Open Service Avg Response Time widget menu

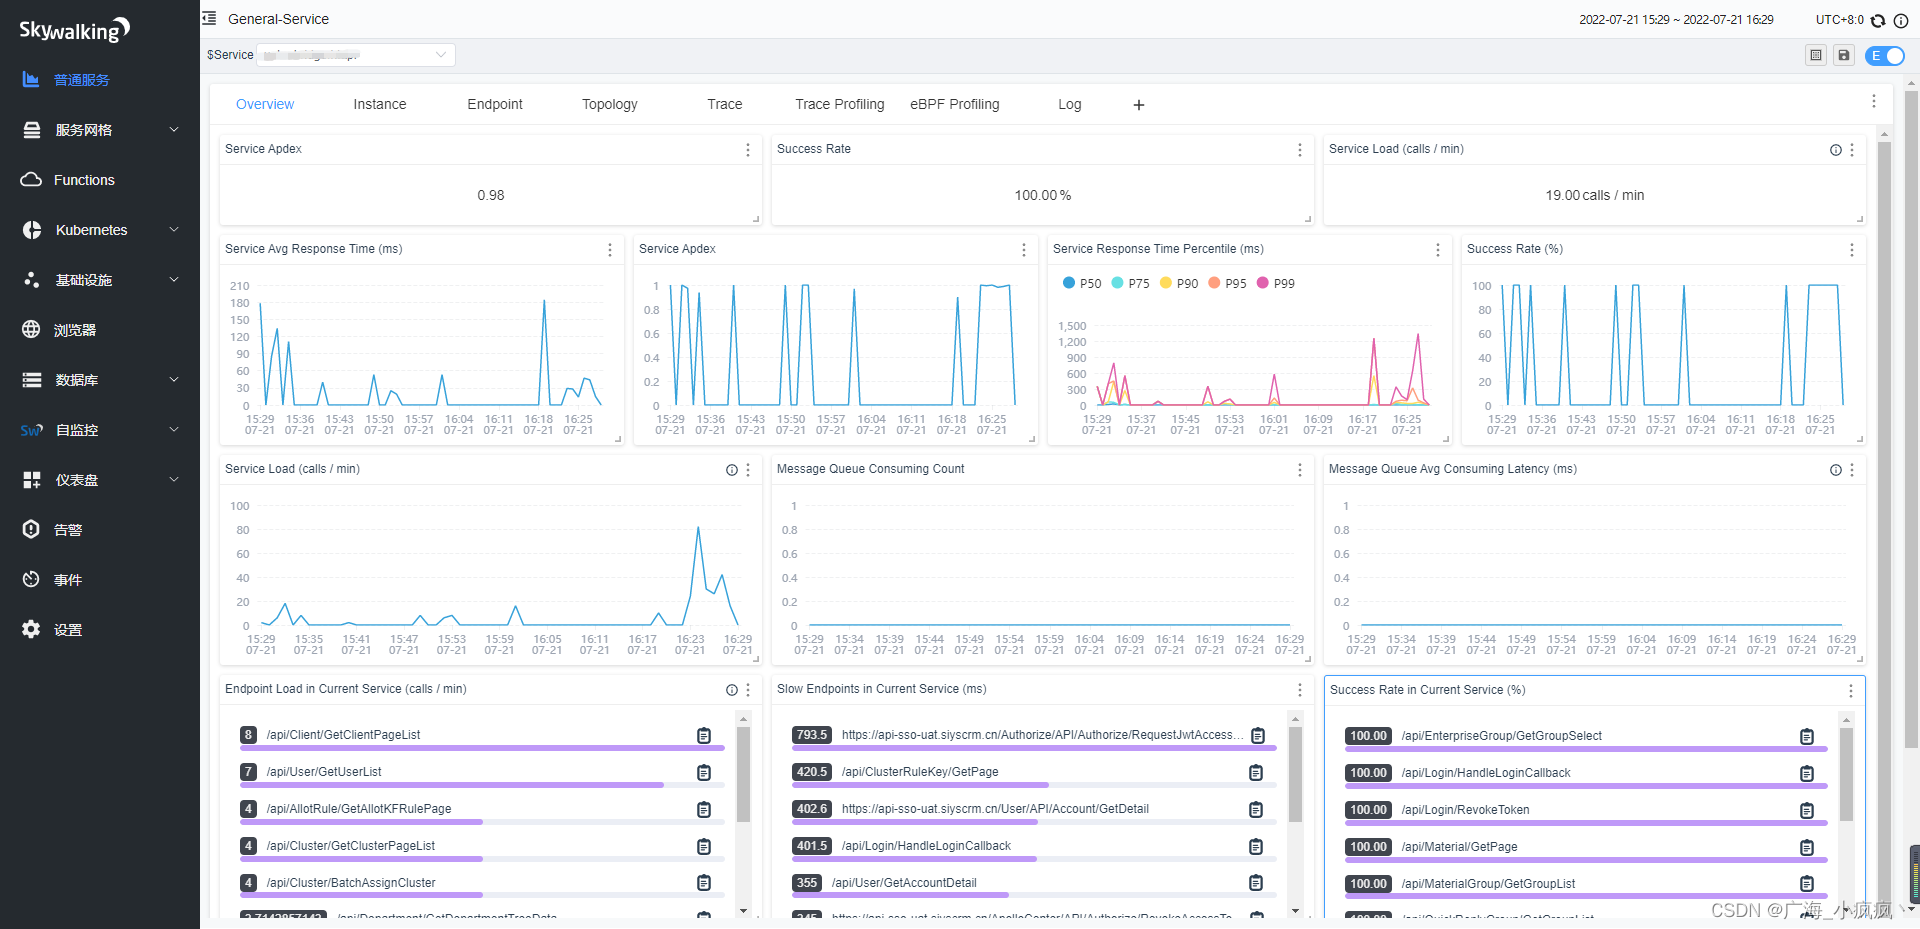(610, 250)
